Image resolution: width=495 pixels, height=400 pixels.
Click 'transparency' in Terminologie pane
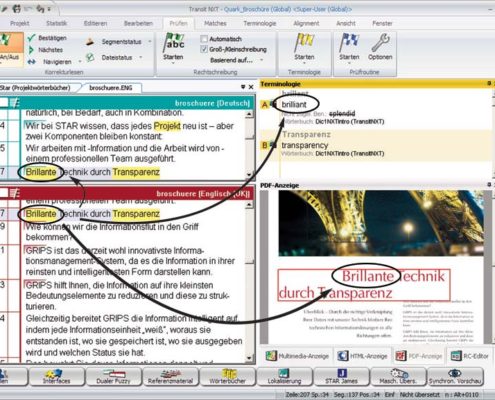tap(305, 145)
